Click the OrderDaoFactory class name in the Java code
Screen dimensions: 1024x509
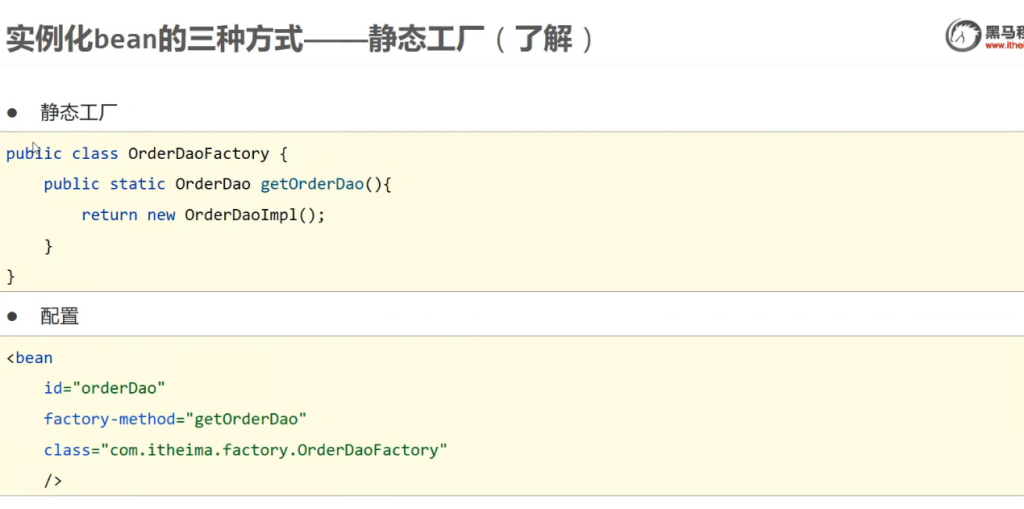tap(198, 154)
